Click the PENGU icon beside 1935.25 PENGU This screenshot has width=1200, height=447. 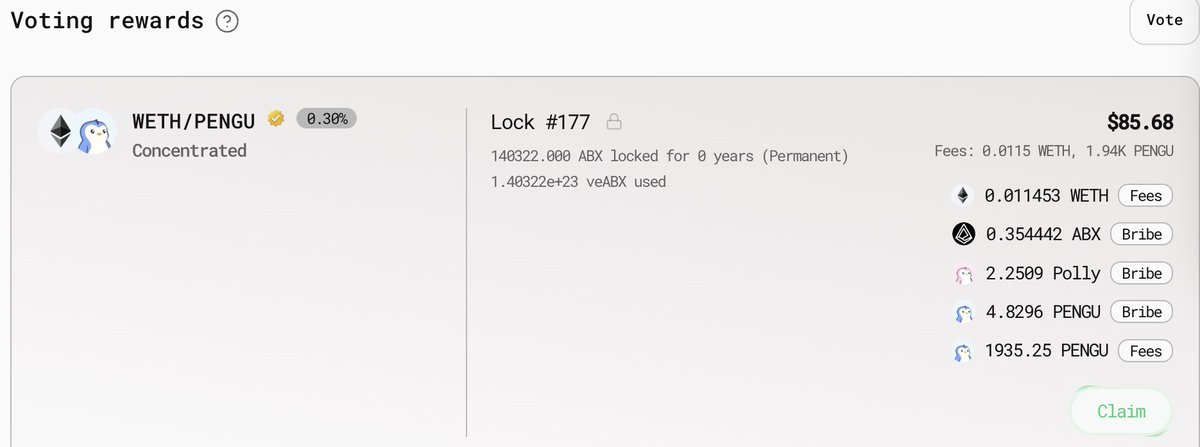click(x=963, y=351)
